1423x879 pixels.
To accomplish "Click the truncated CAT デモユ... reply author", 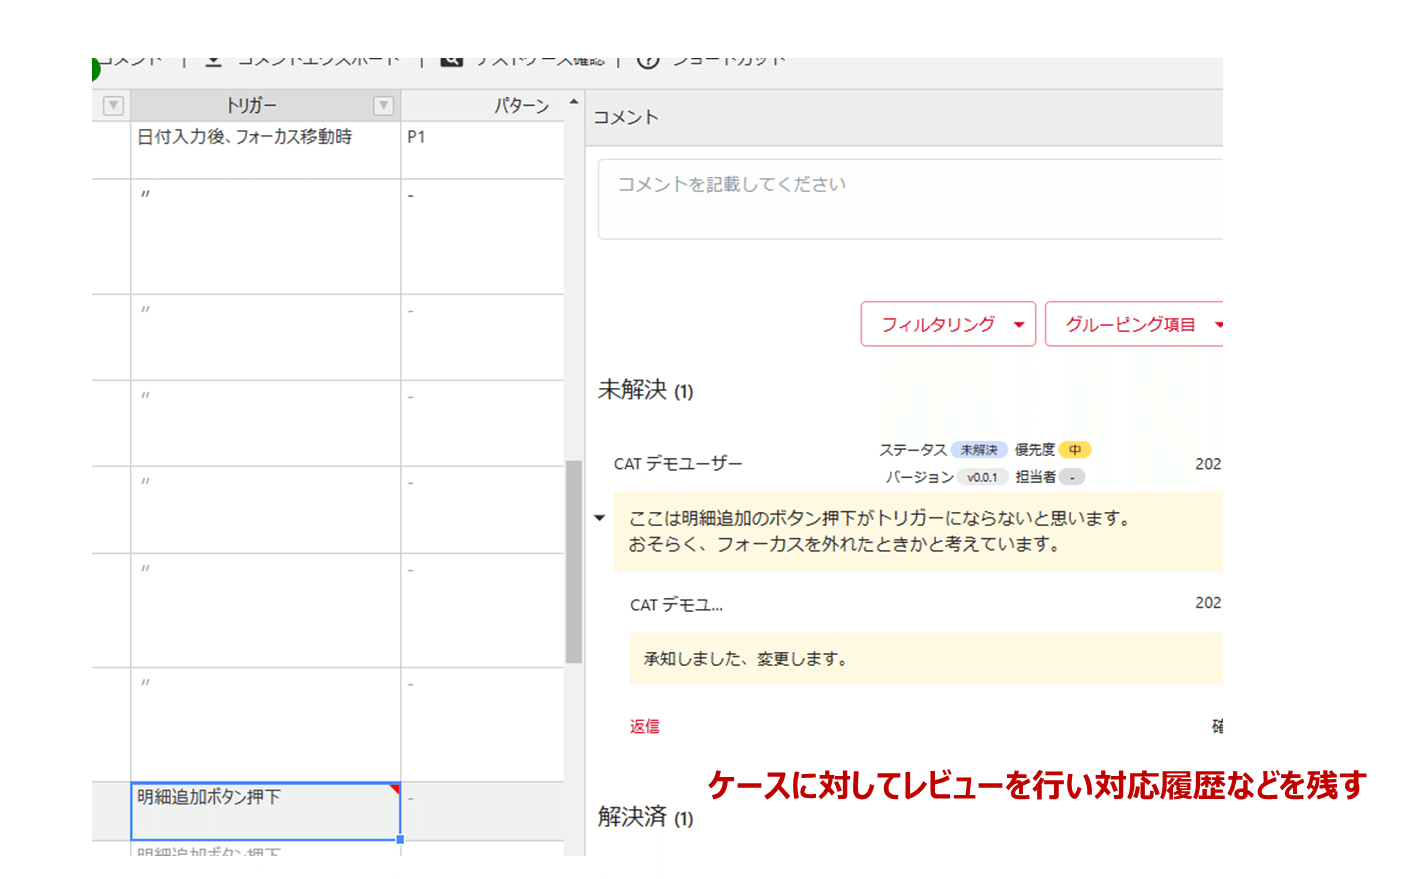I will (676, 604).
